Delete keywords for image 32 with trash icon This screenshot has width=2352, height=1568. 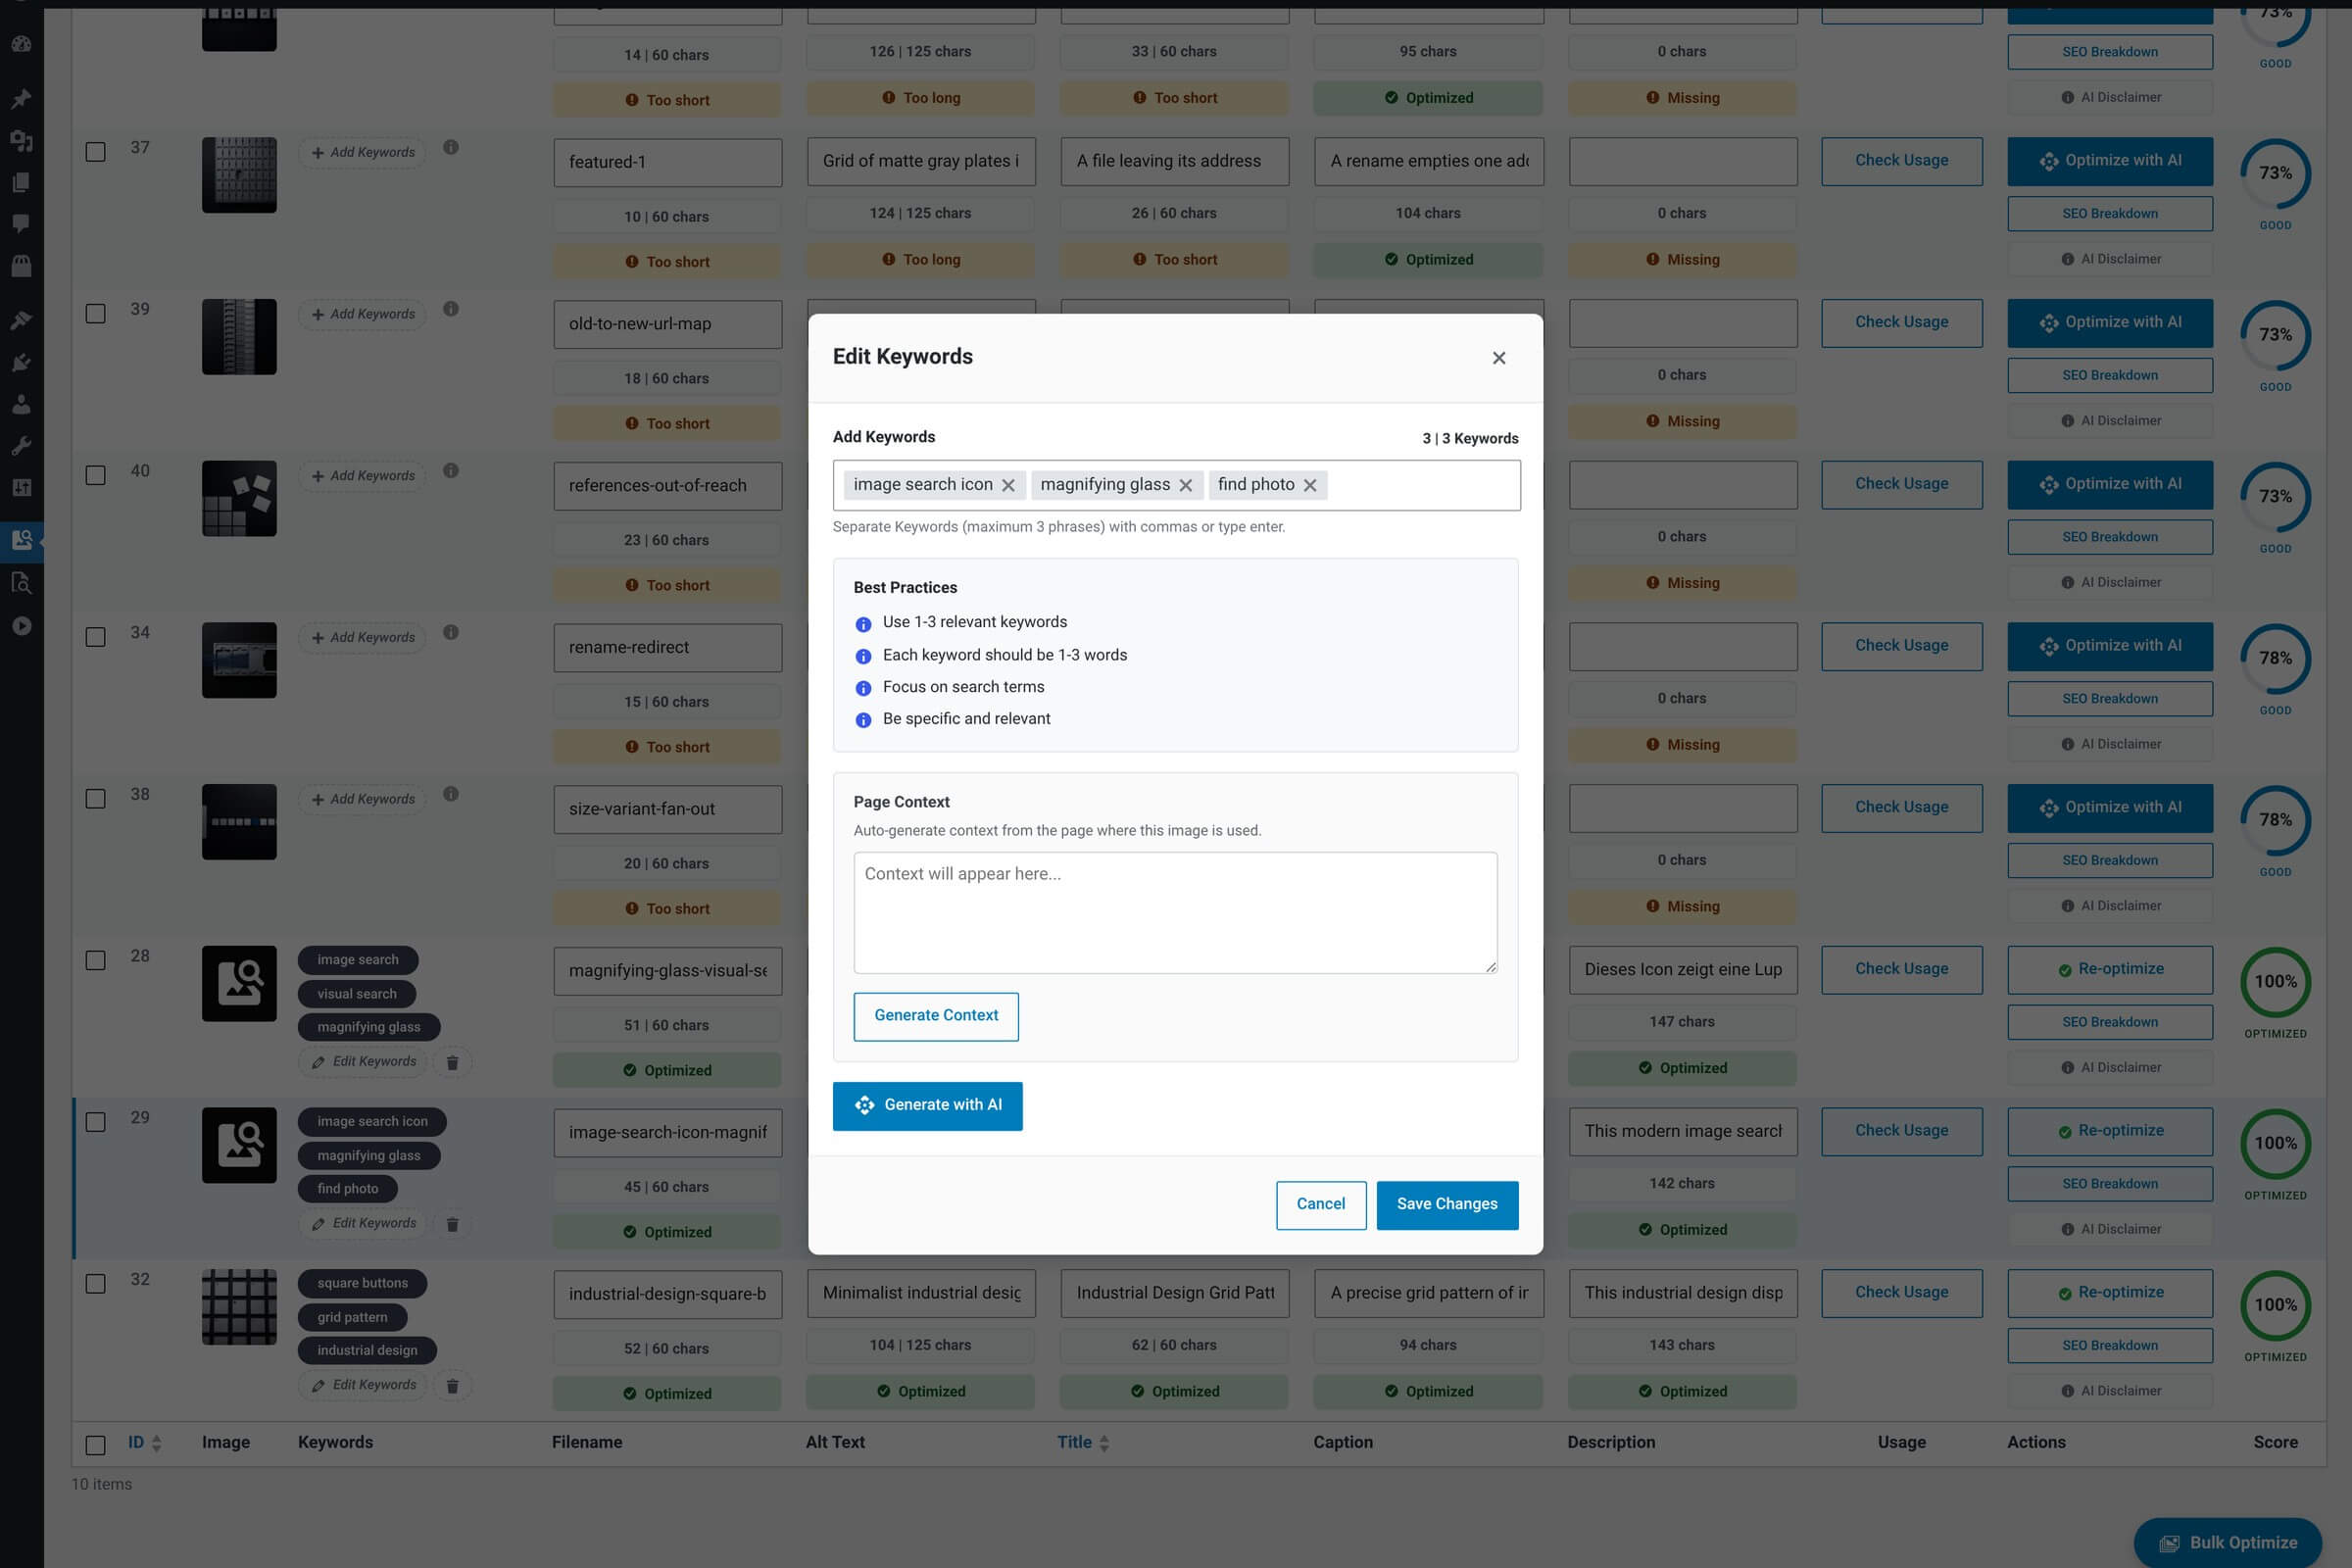(452, 1386)
